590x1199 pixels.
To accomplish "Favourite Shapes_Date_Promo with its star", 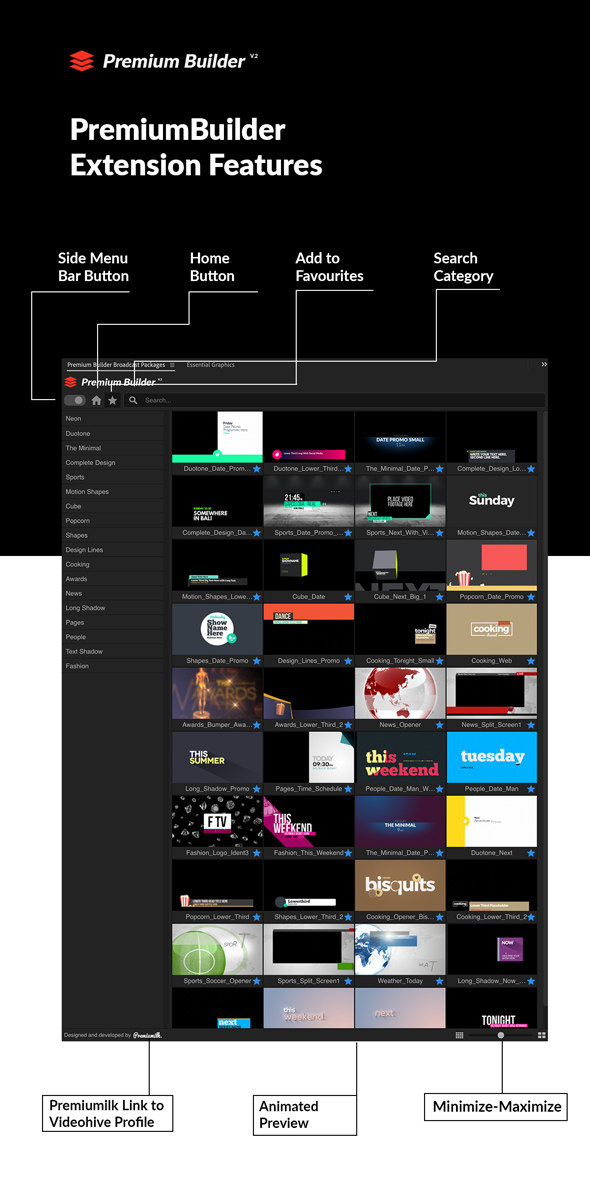I will 257,661.
